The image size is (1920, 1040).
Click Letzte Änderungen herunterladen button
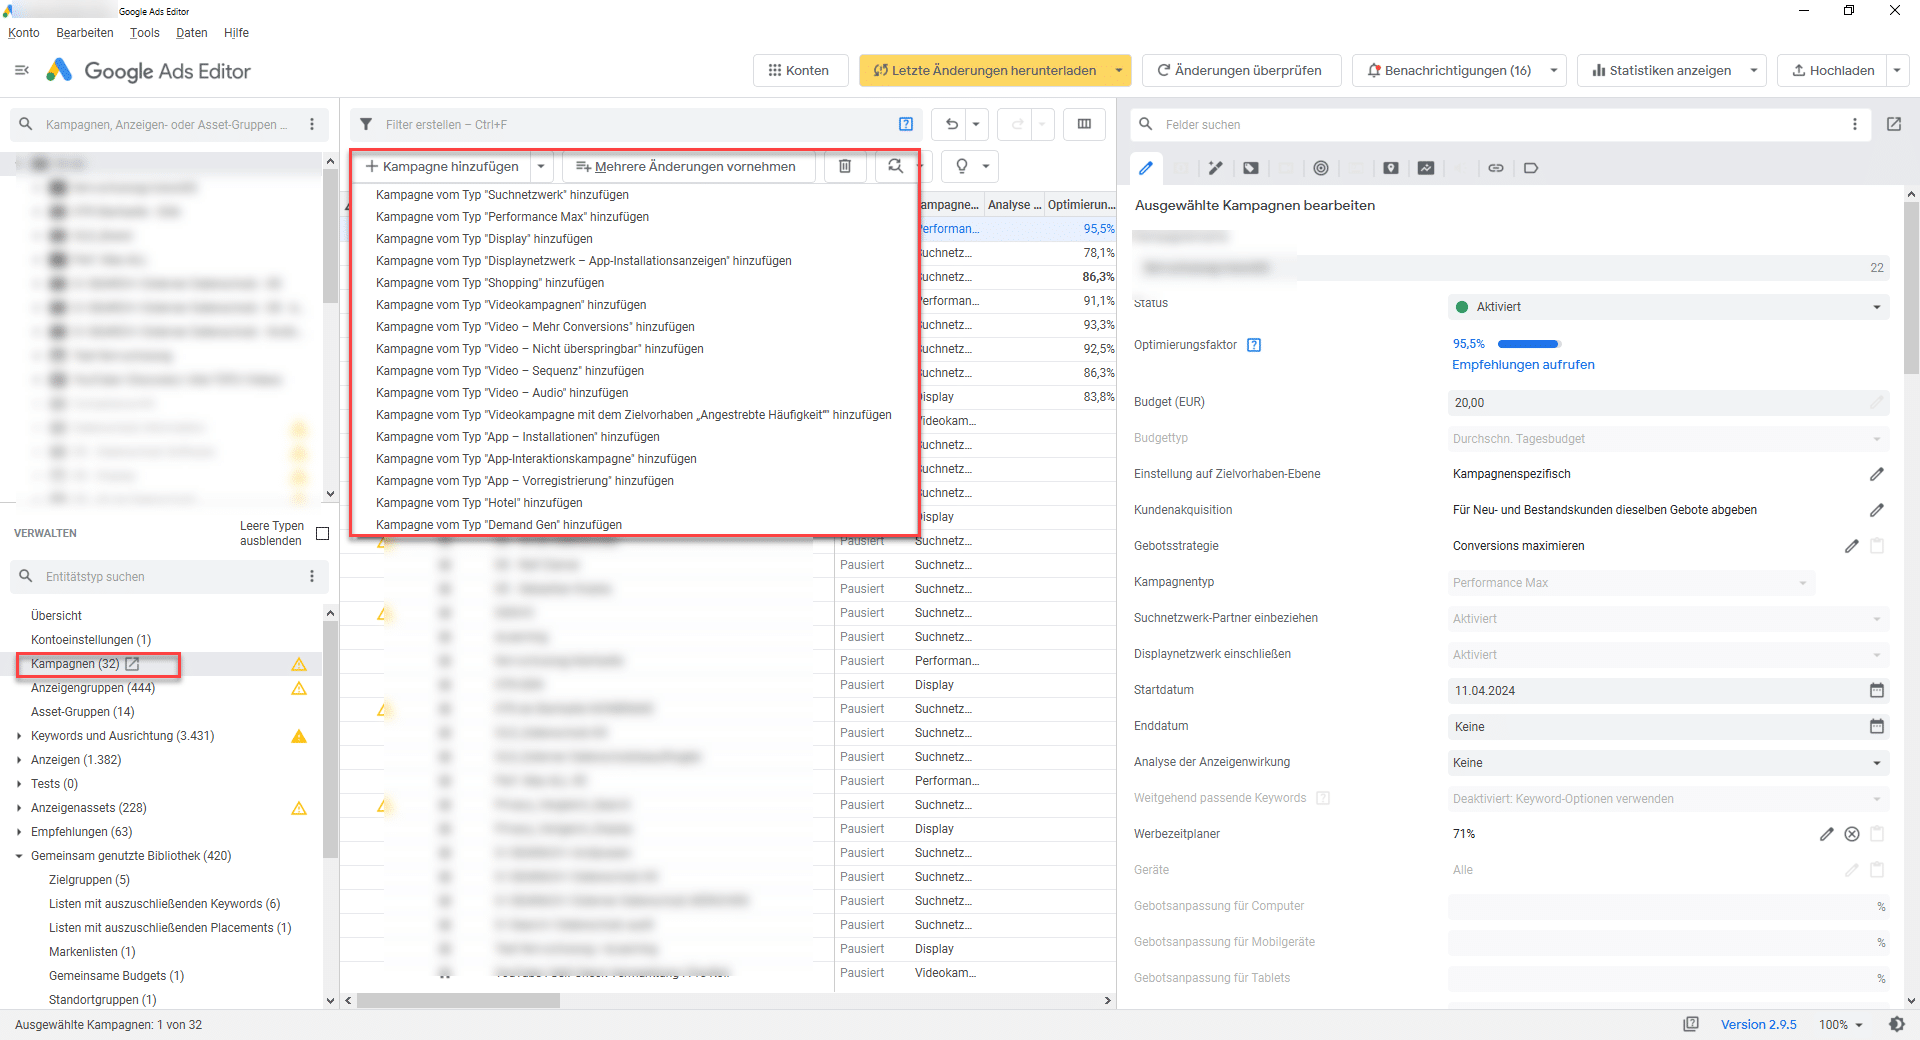pyautogui.click(x=984, y=70)
